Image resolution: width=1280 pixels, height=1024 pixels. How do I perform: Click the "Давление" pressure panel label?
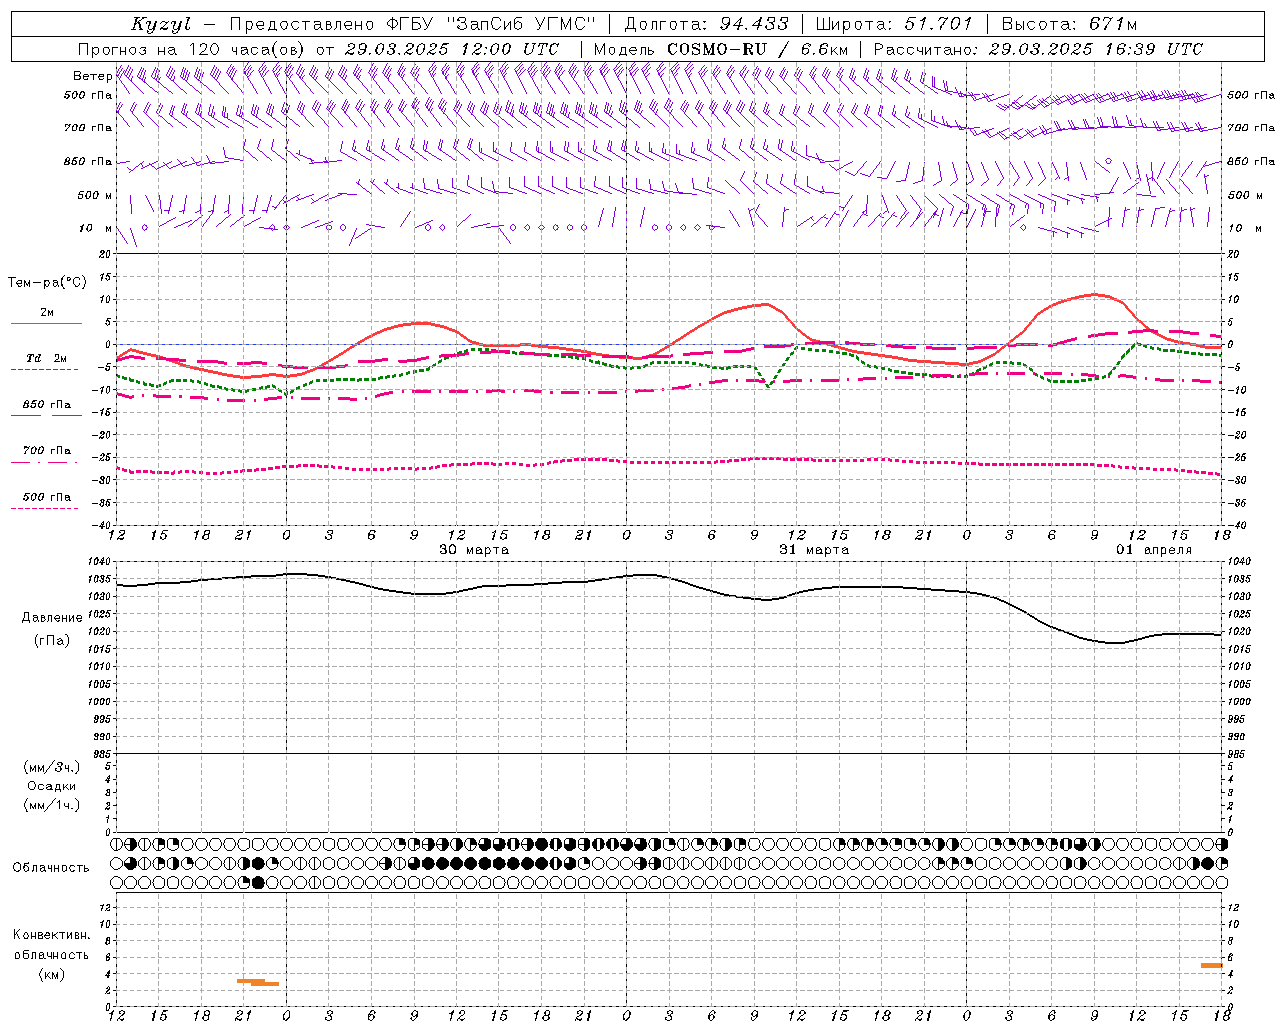coord(52,618)
